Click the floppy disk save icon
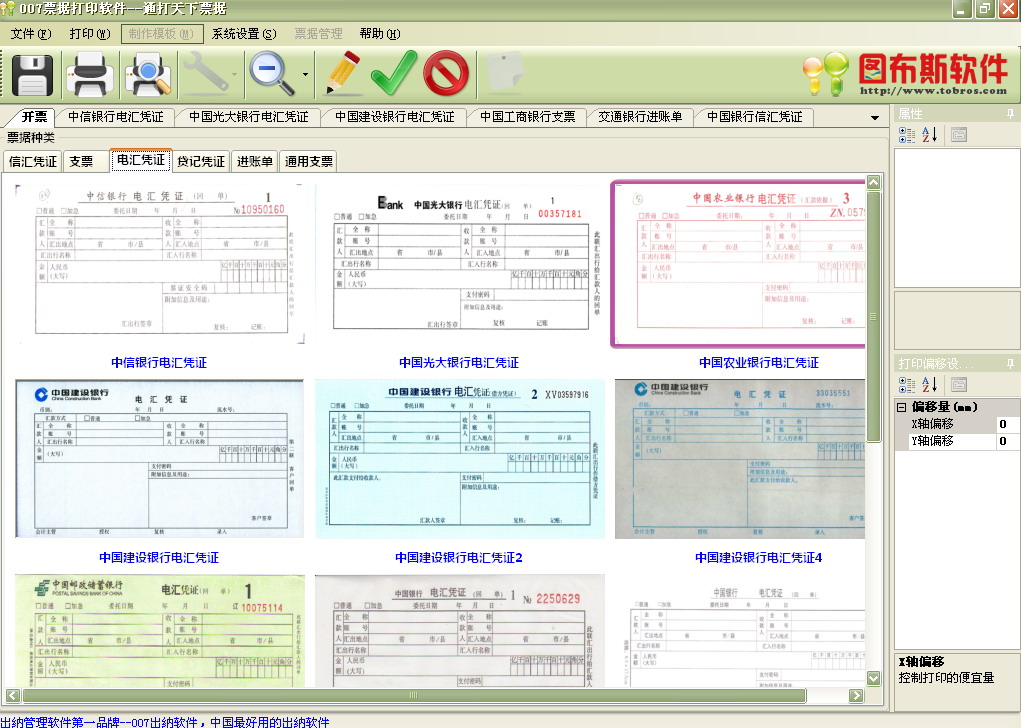1021x728 pixels. pos(31,75)
